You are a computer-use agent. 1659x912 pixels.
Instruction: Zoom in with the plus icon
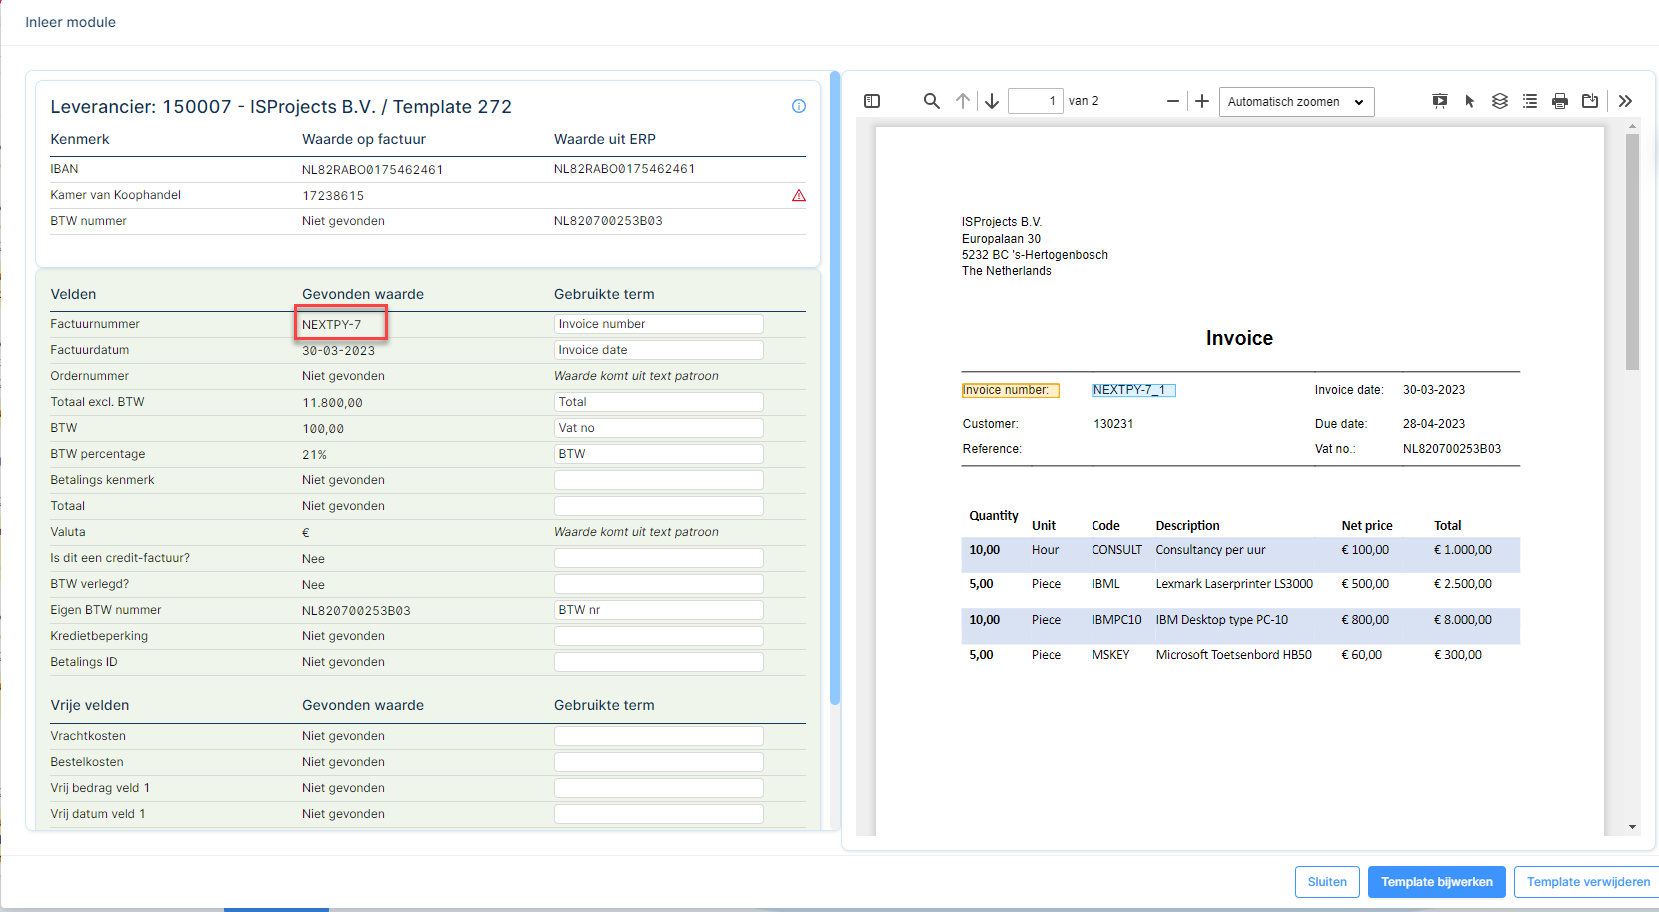(1202, 101)
